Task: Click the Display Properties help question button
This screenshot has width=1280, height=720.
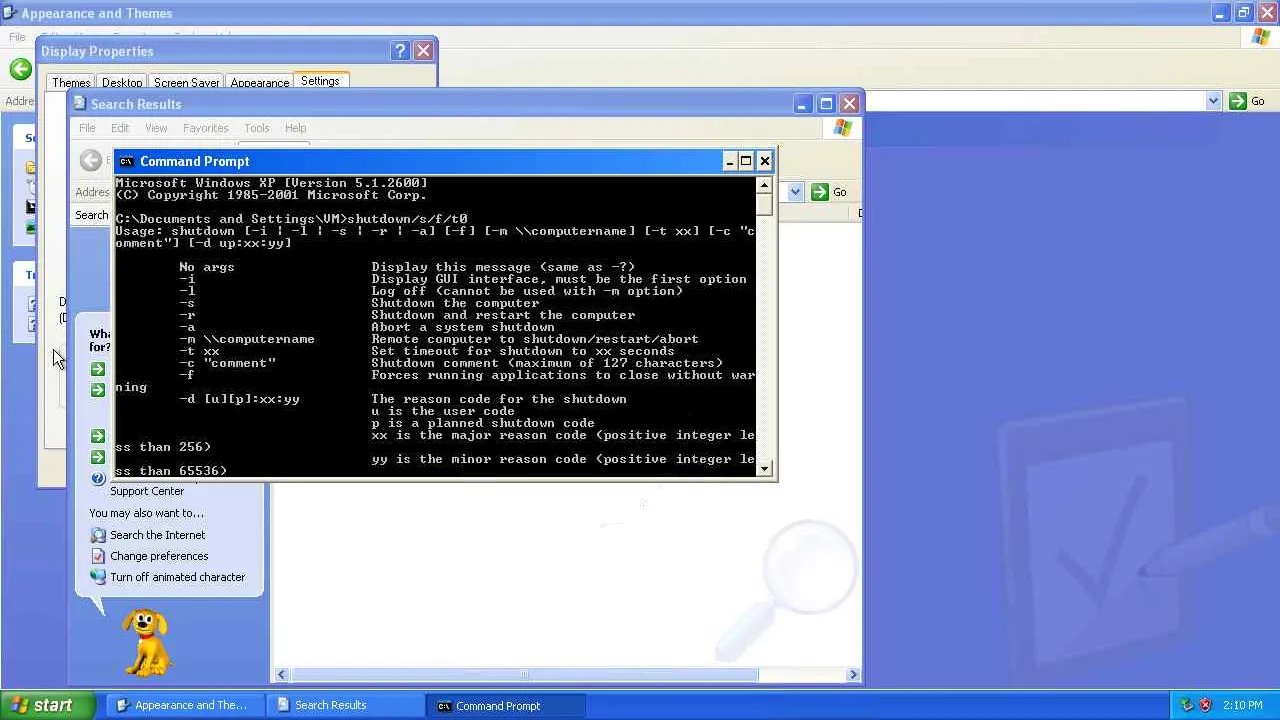Action: click(x=400, y=51)
